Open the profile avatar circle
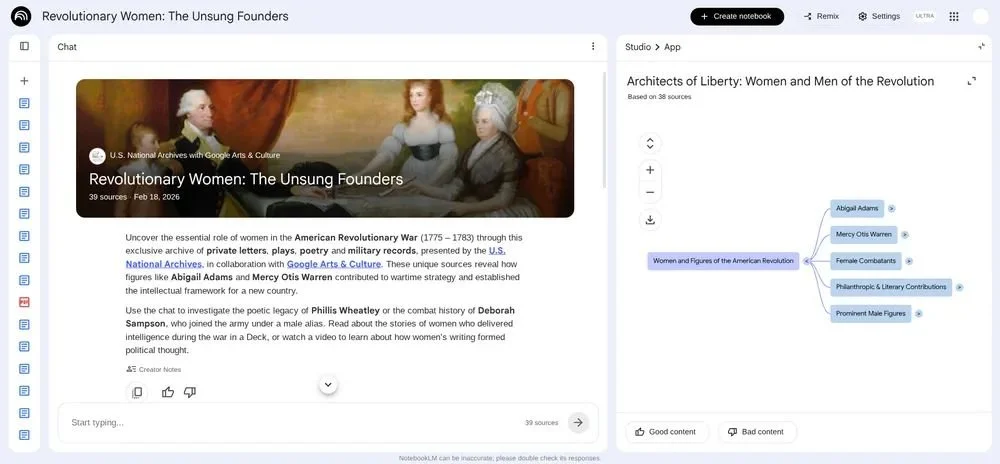The width and height of the screenshot is (1000, 464). (980, 17)
